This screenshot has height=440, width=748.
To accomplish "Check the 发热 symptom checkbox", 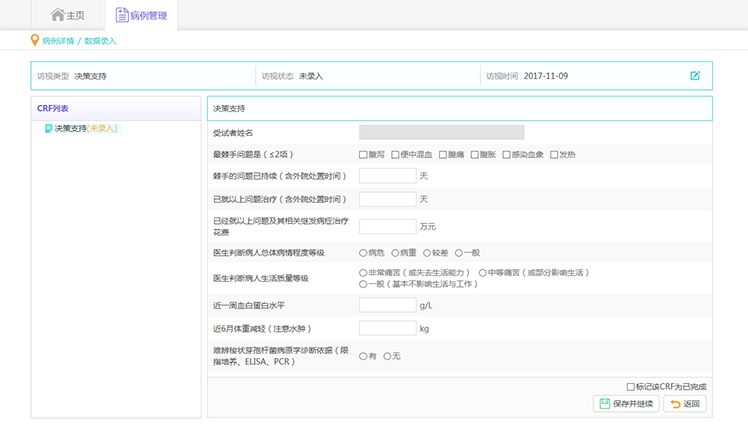I will 554,154.
